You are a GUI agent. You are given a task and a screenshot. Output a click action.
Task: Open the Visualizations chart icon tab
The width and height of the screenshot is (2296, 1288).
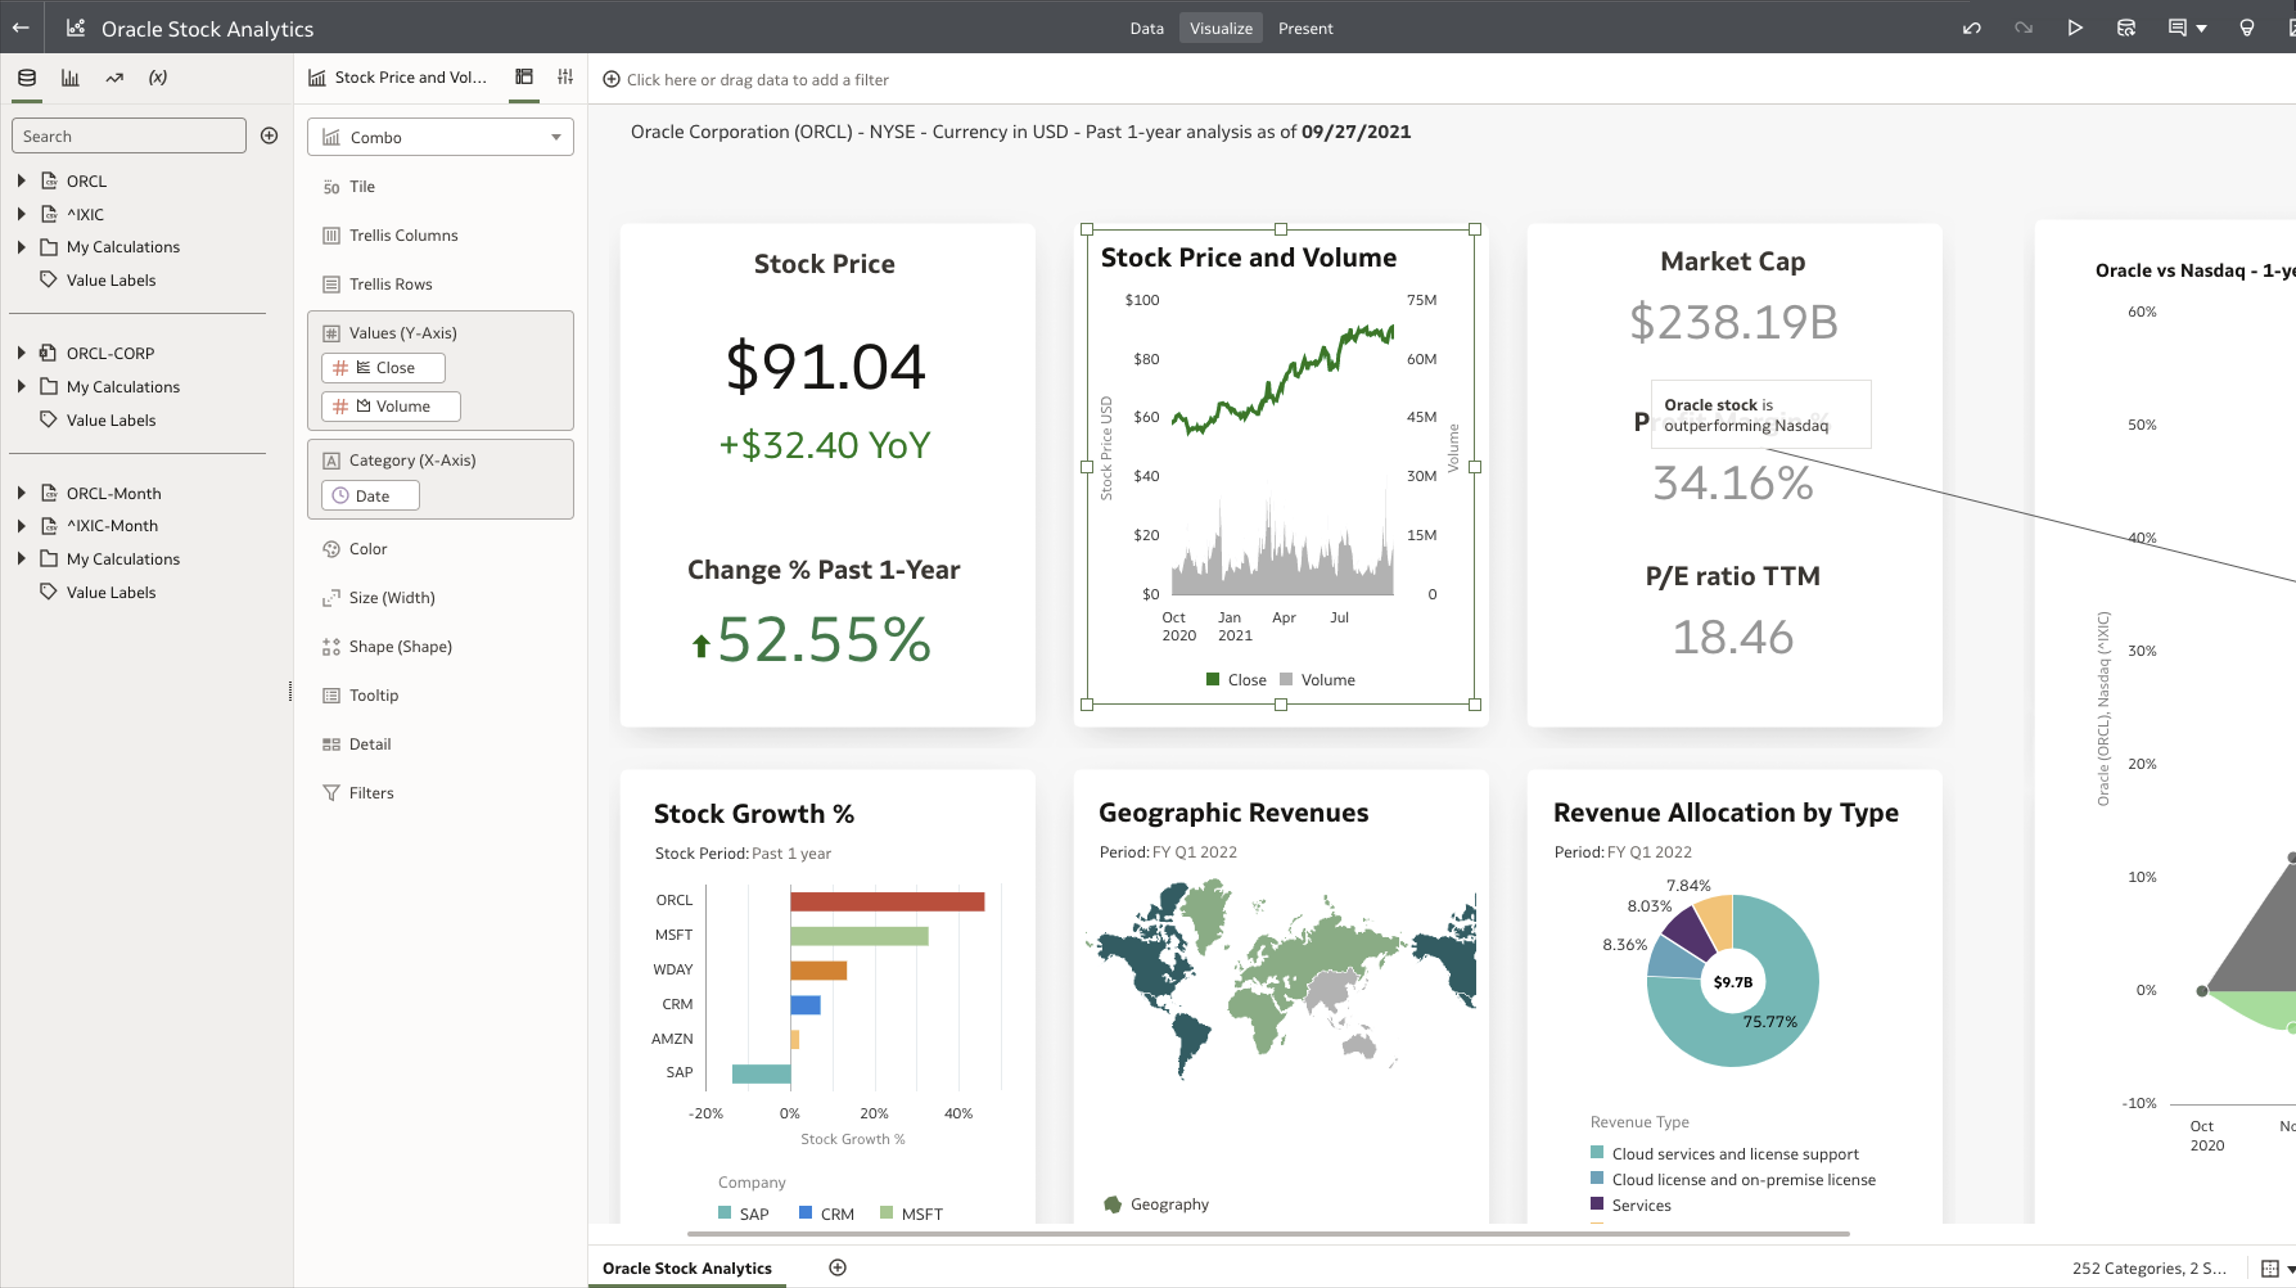pos(70,78)
